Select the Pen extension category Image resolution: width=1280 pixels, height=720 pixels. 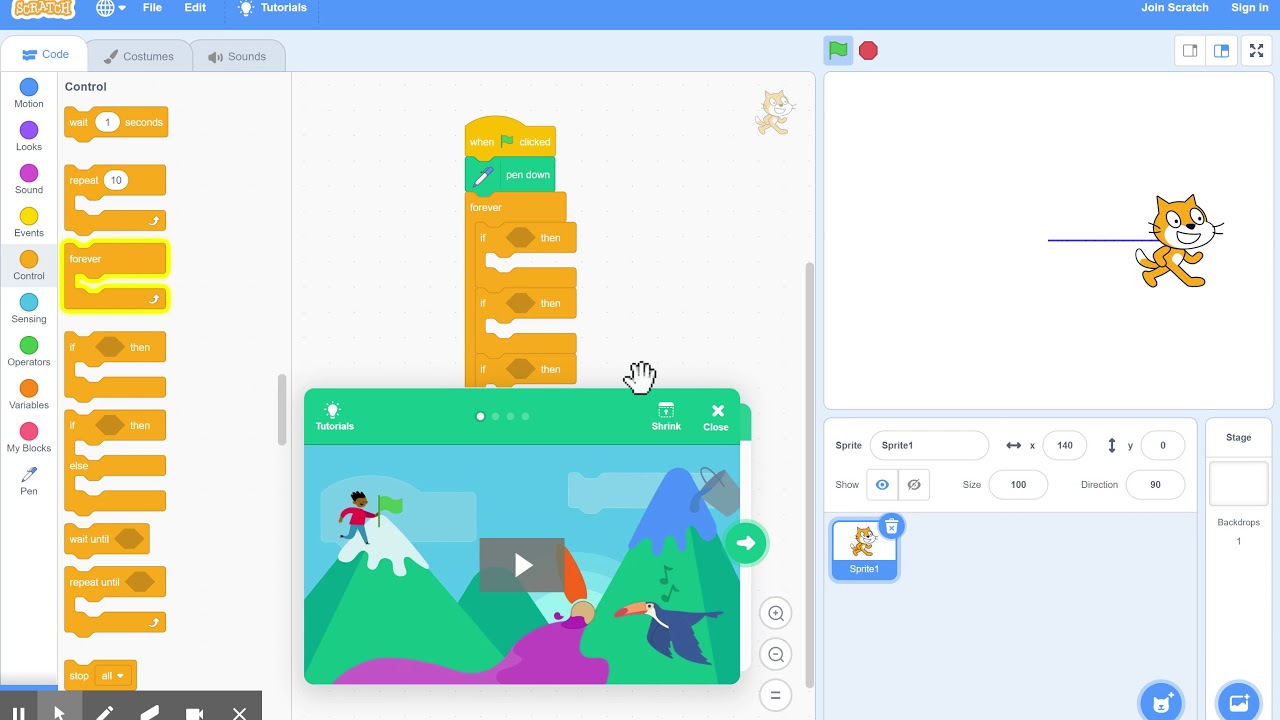[x=29, y=481]
